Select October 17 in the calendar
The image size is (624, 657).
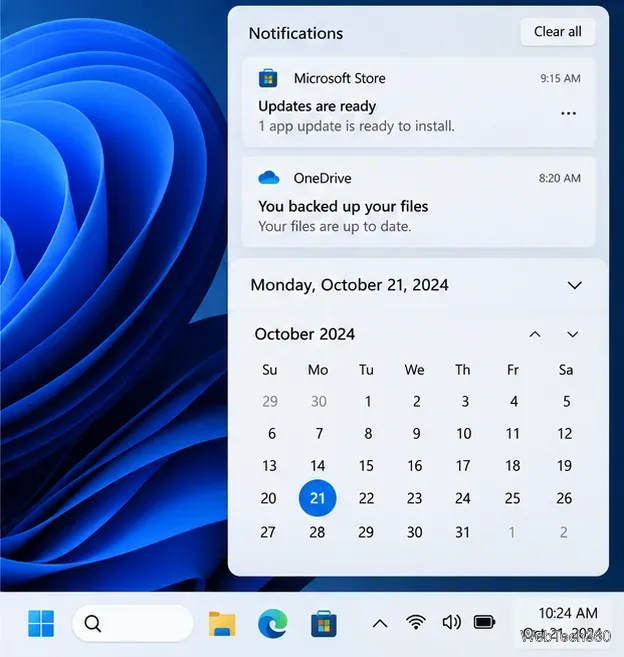(x=463, y=466)
